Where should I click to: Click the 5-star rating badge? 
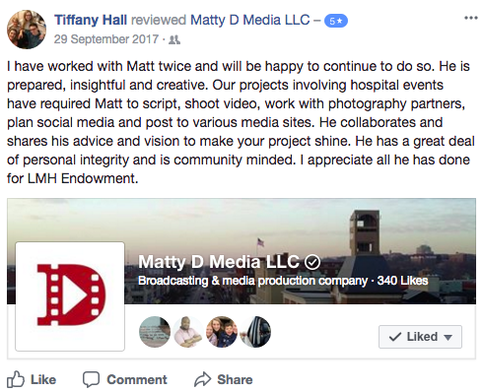coord(336,21)
